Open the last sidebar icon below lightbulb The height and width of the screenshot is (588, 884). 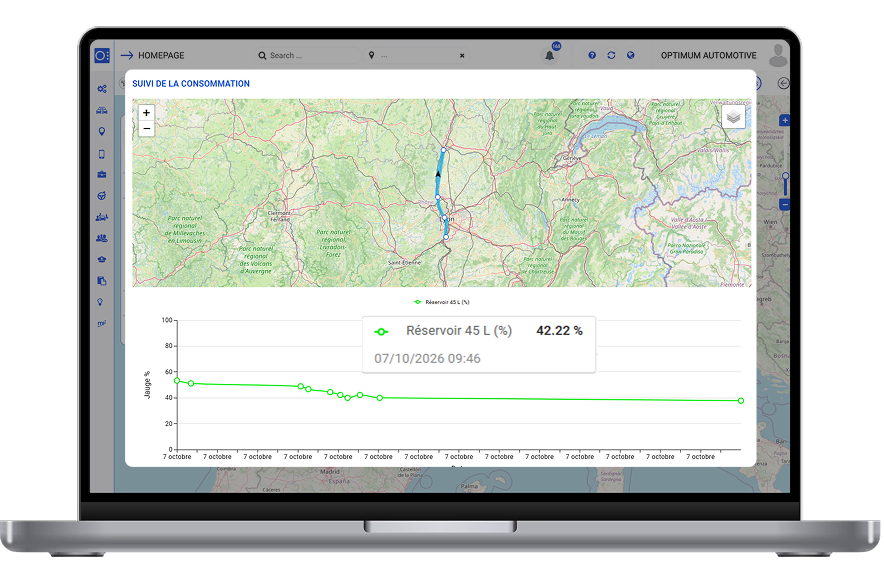101,323
